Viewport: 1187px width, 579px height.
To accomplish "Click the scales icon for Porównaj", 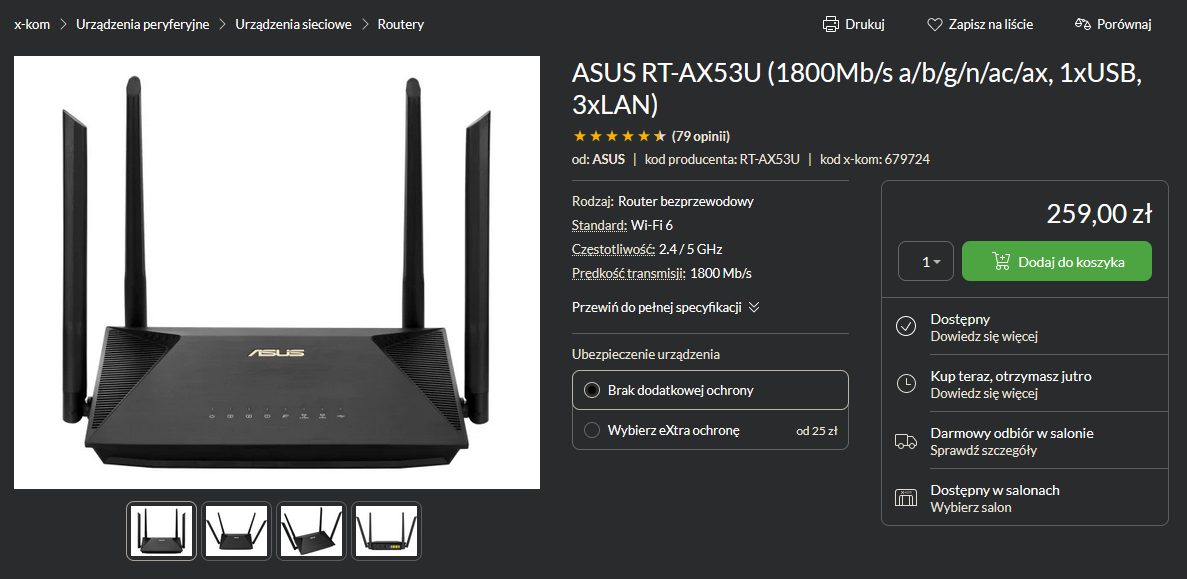I will point(1083,24).
